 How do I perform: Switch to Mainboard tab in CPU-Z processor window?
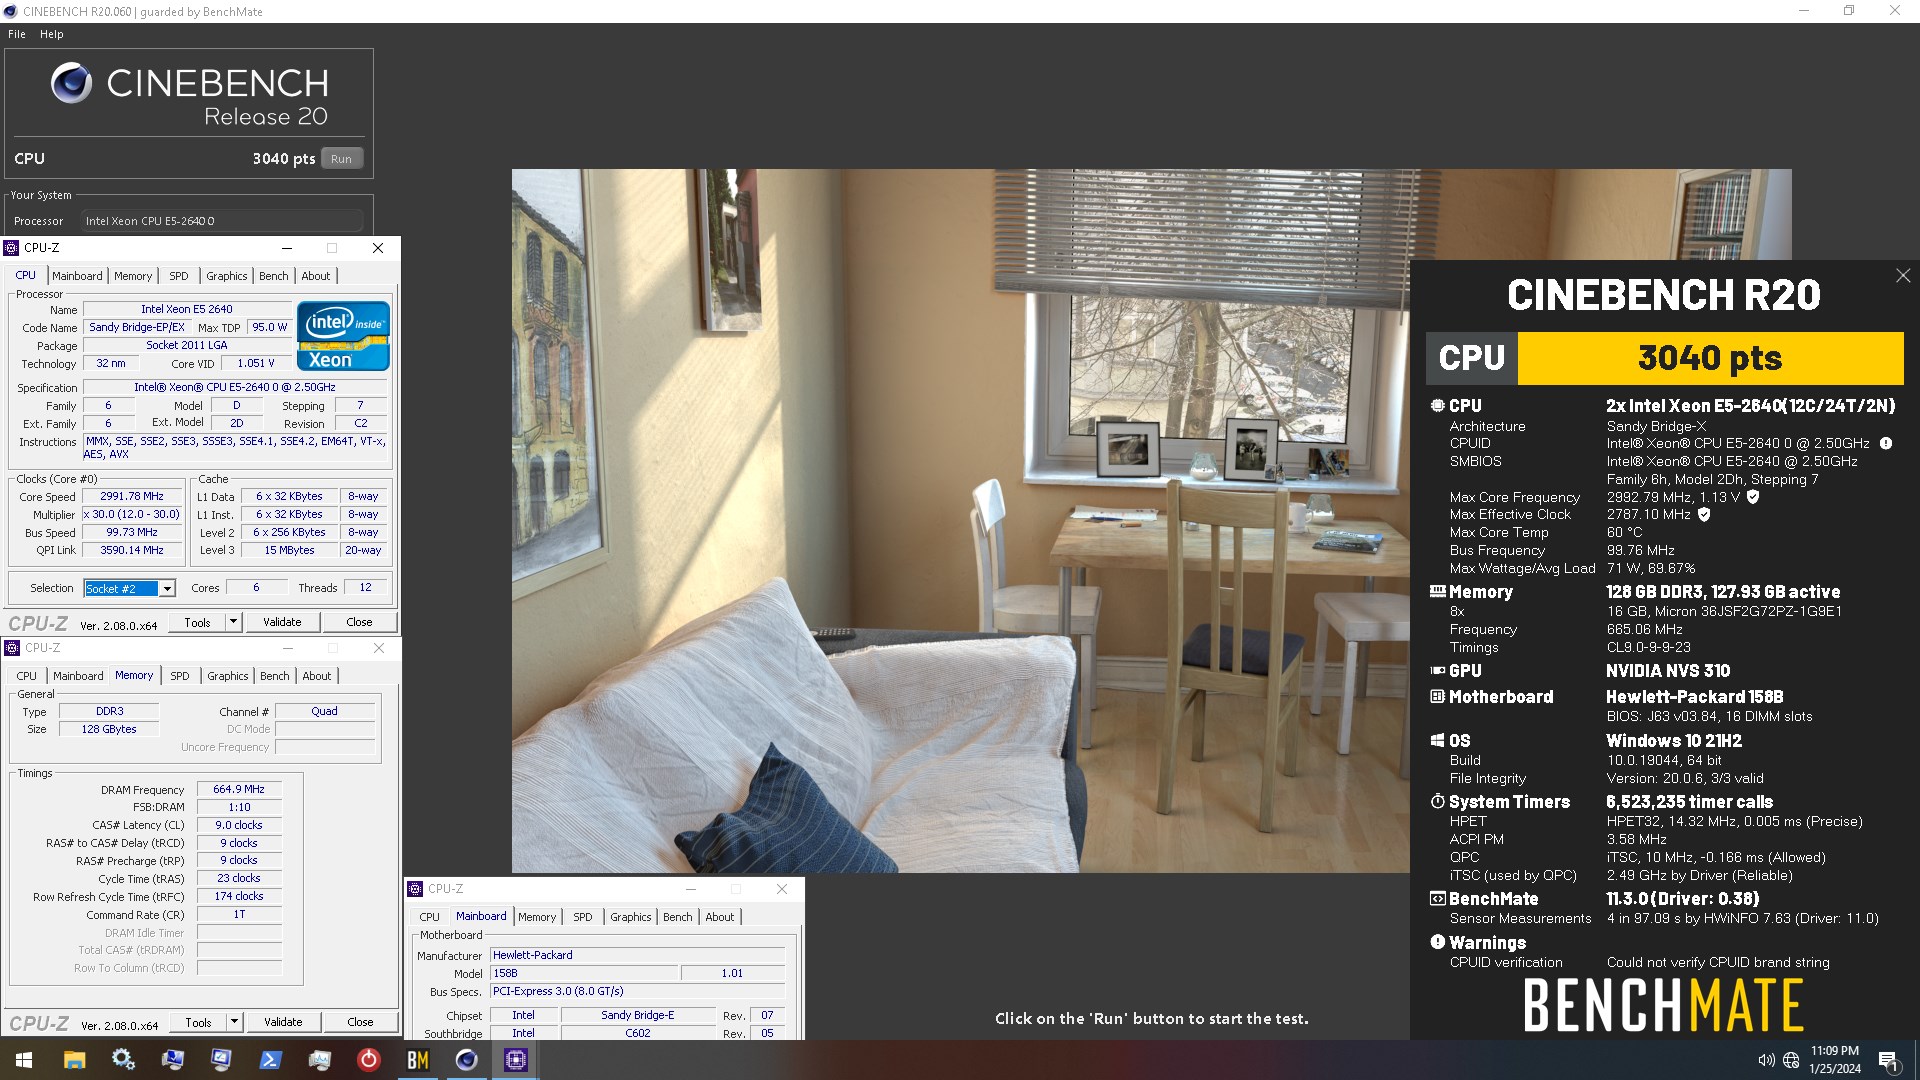click(77, 276)
